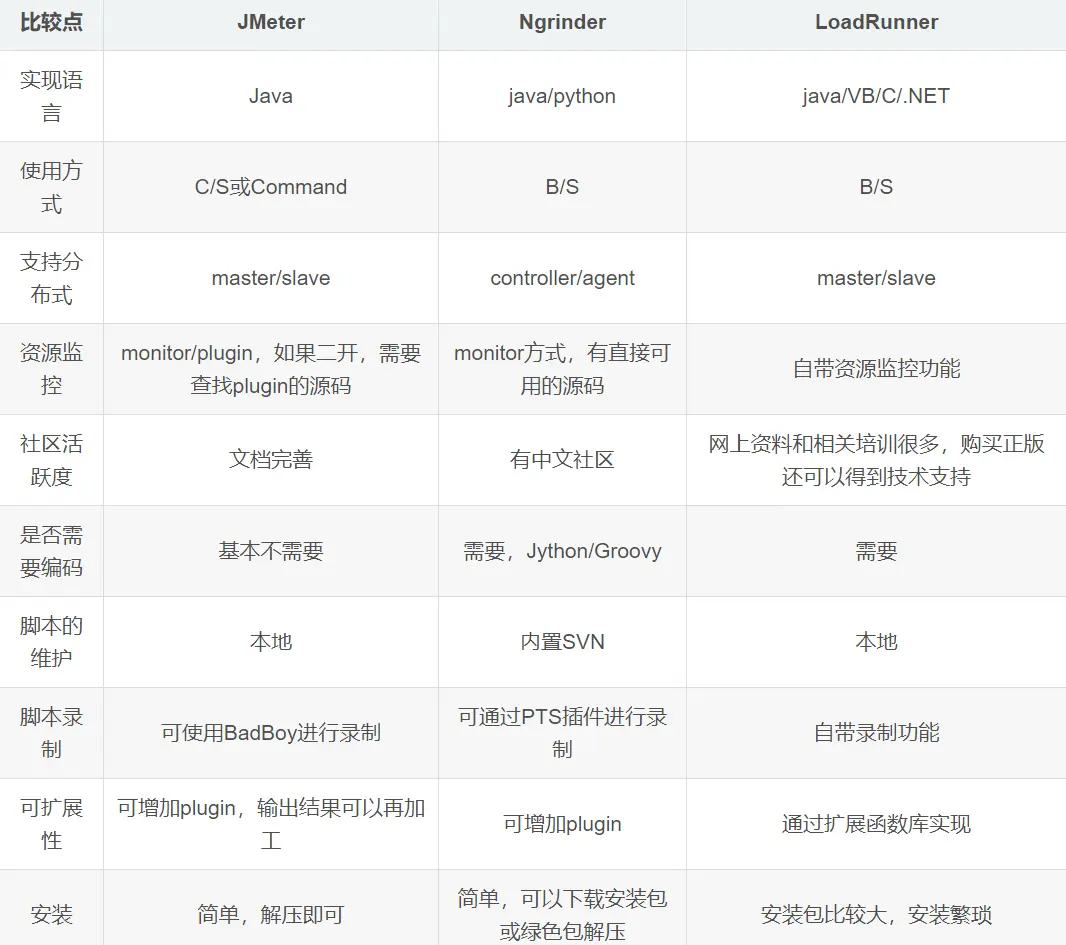Click the 需要，Jython/Groovy cell
The height and width of the screenshot is (945, 1066).
[x=562, y=551]
